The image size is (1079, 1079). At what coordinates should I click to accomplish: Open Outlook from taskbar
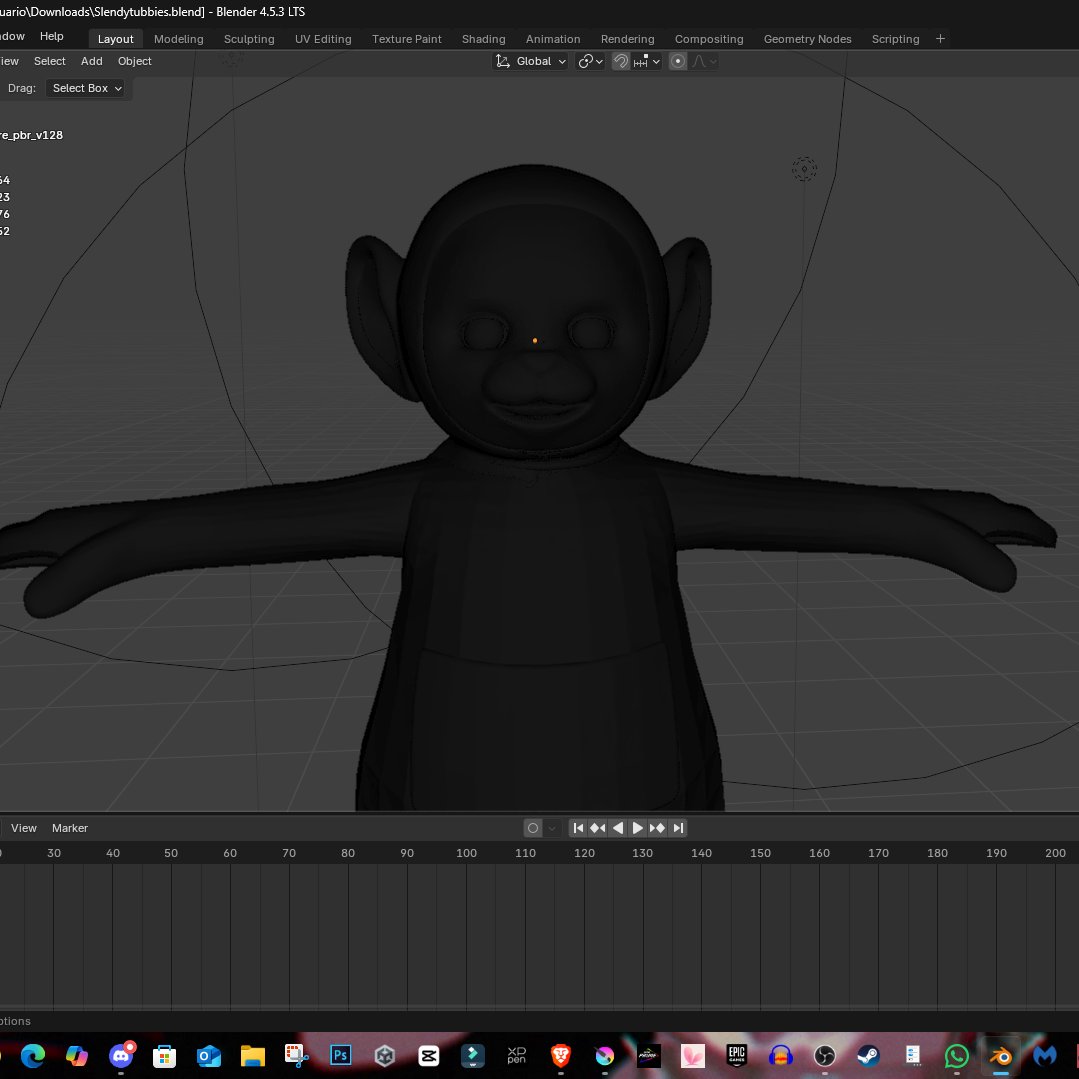tap(209, 1055)
